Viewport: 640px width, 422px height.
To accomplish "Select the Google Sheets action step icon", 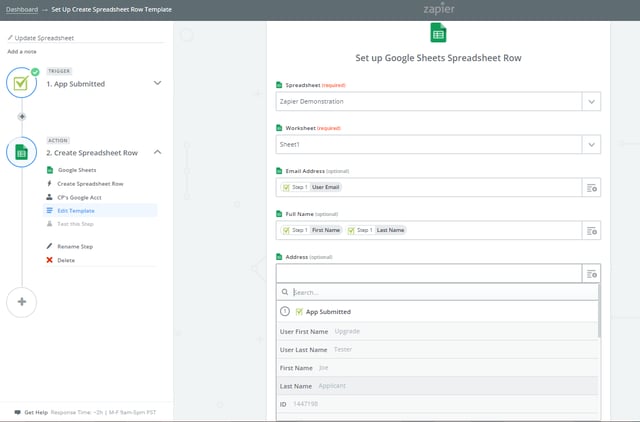I will click(x=21, y=152).
